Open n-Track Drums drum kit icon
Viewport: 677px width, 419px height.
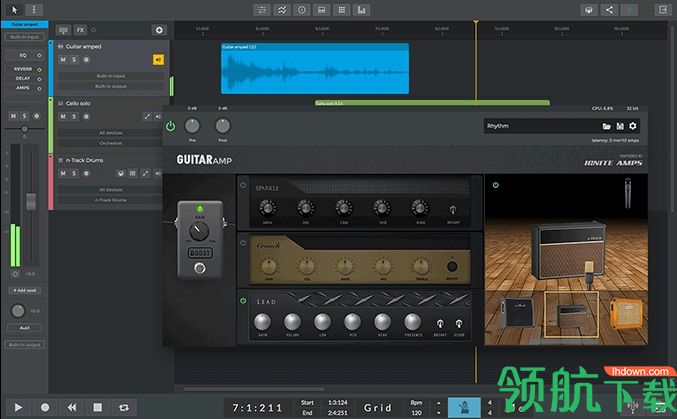click(x=121, y=173)
